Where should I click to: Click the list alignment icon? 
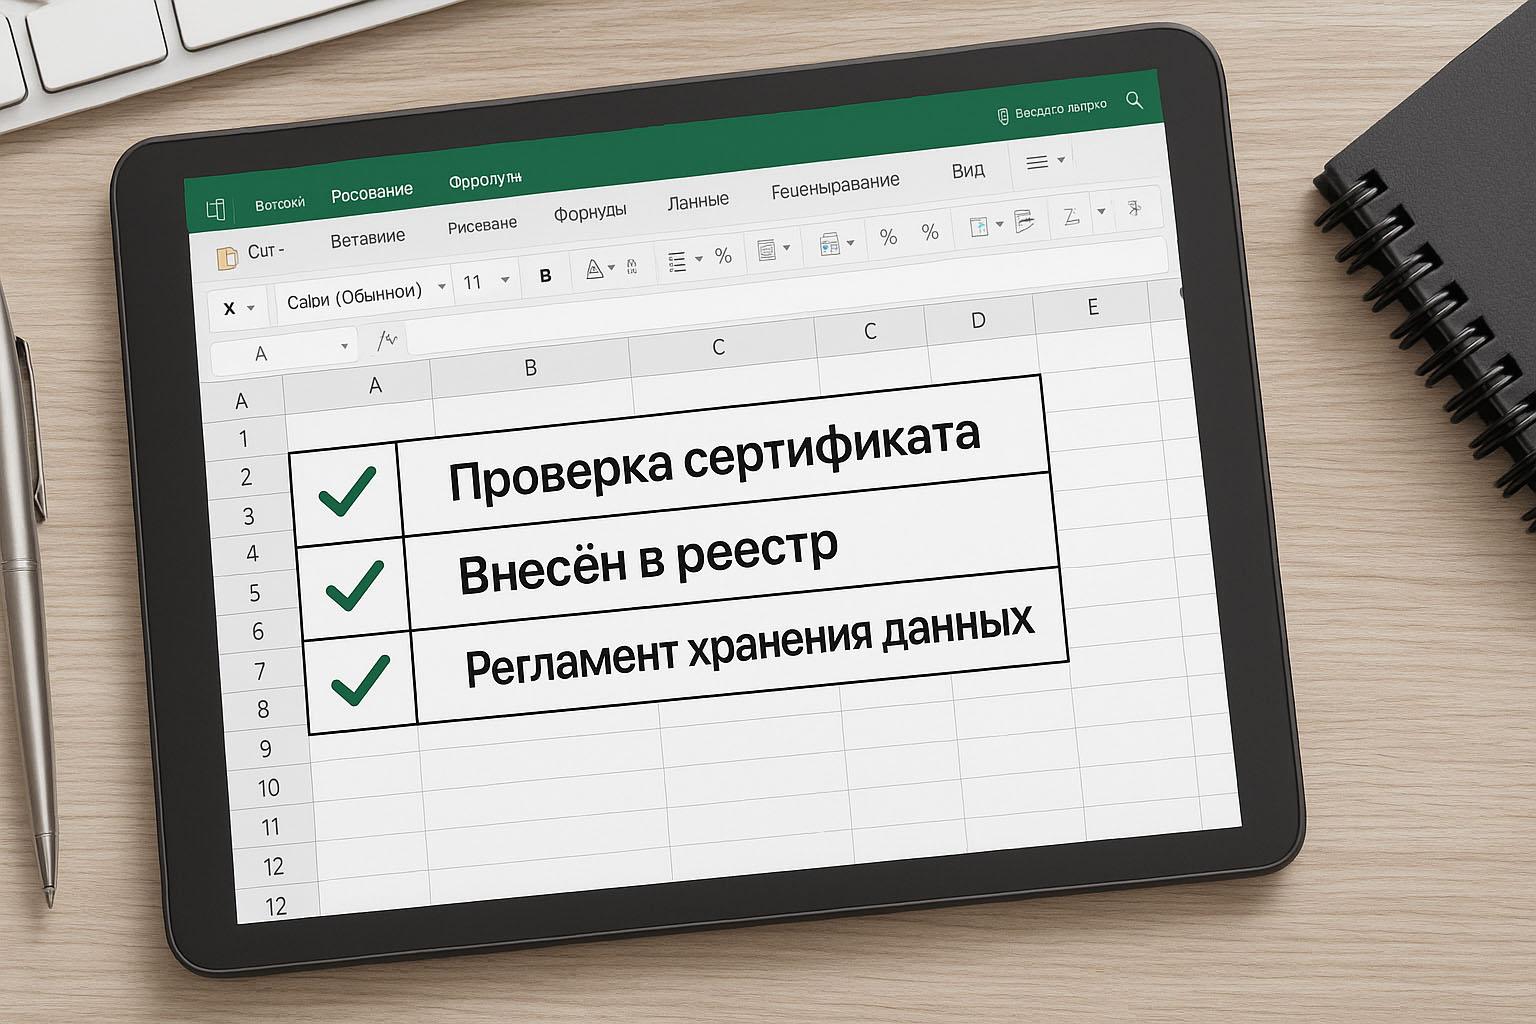[677, 262]
